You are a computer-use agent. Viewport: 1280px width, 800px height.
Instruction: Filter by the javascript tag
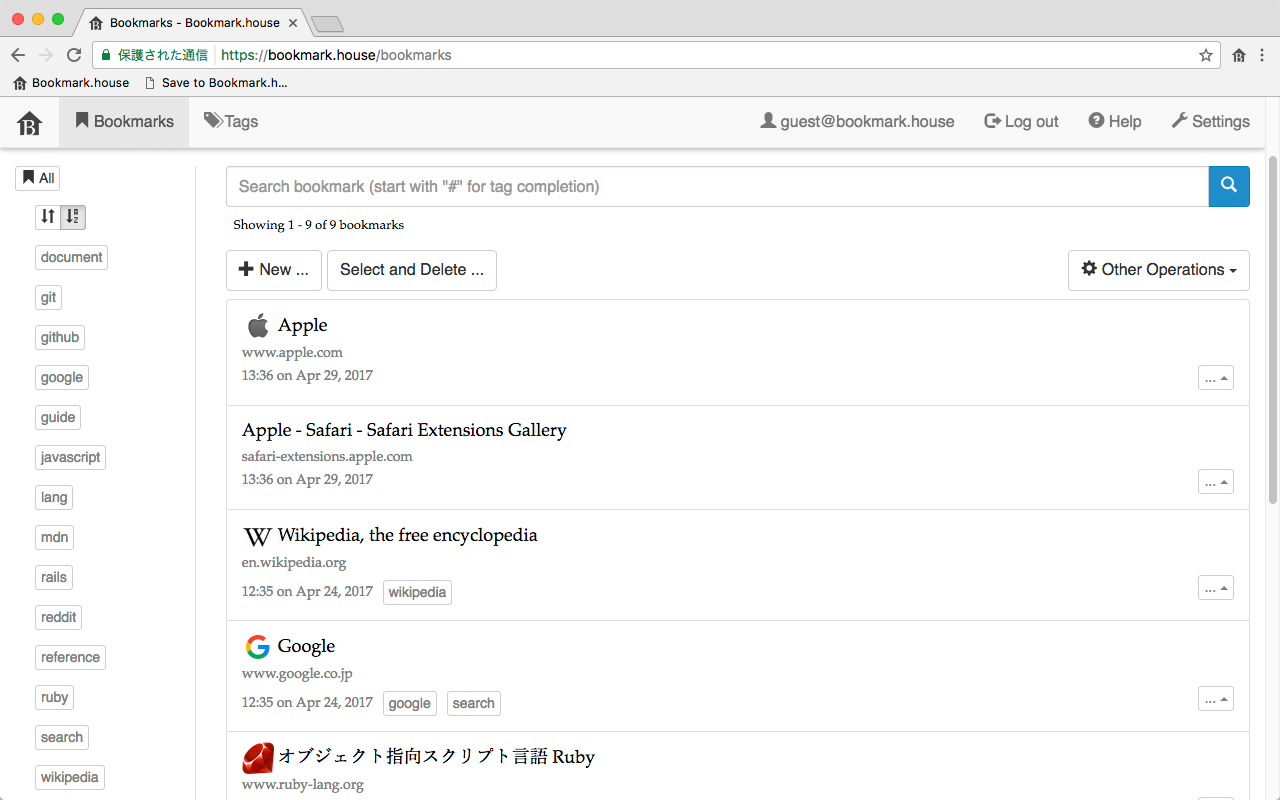(70, 457)
